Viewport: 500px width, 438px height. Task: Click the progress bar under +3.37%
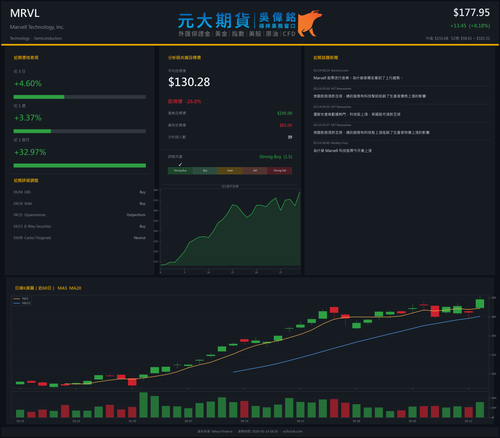click(x=80, y=131)
